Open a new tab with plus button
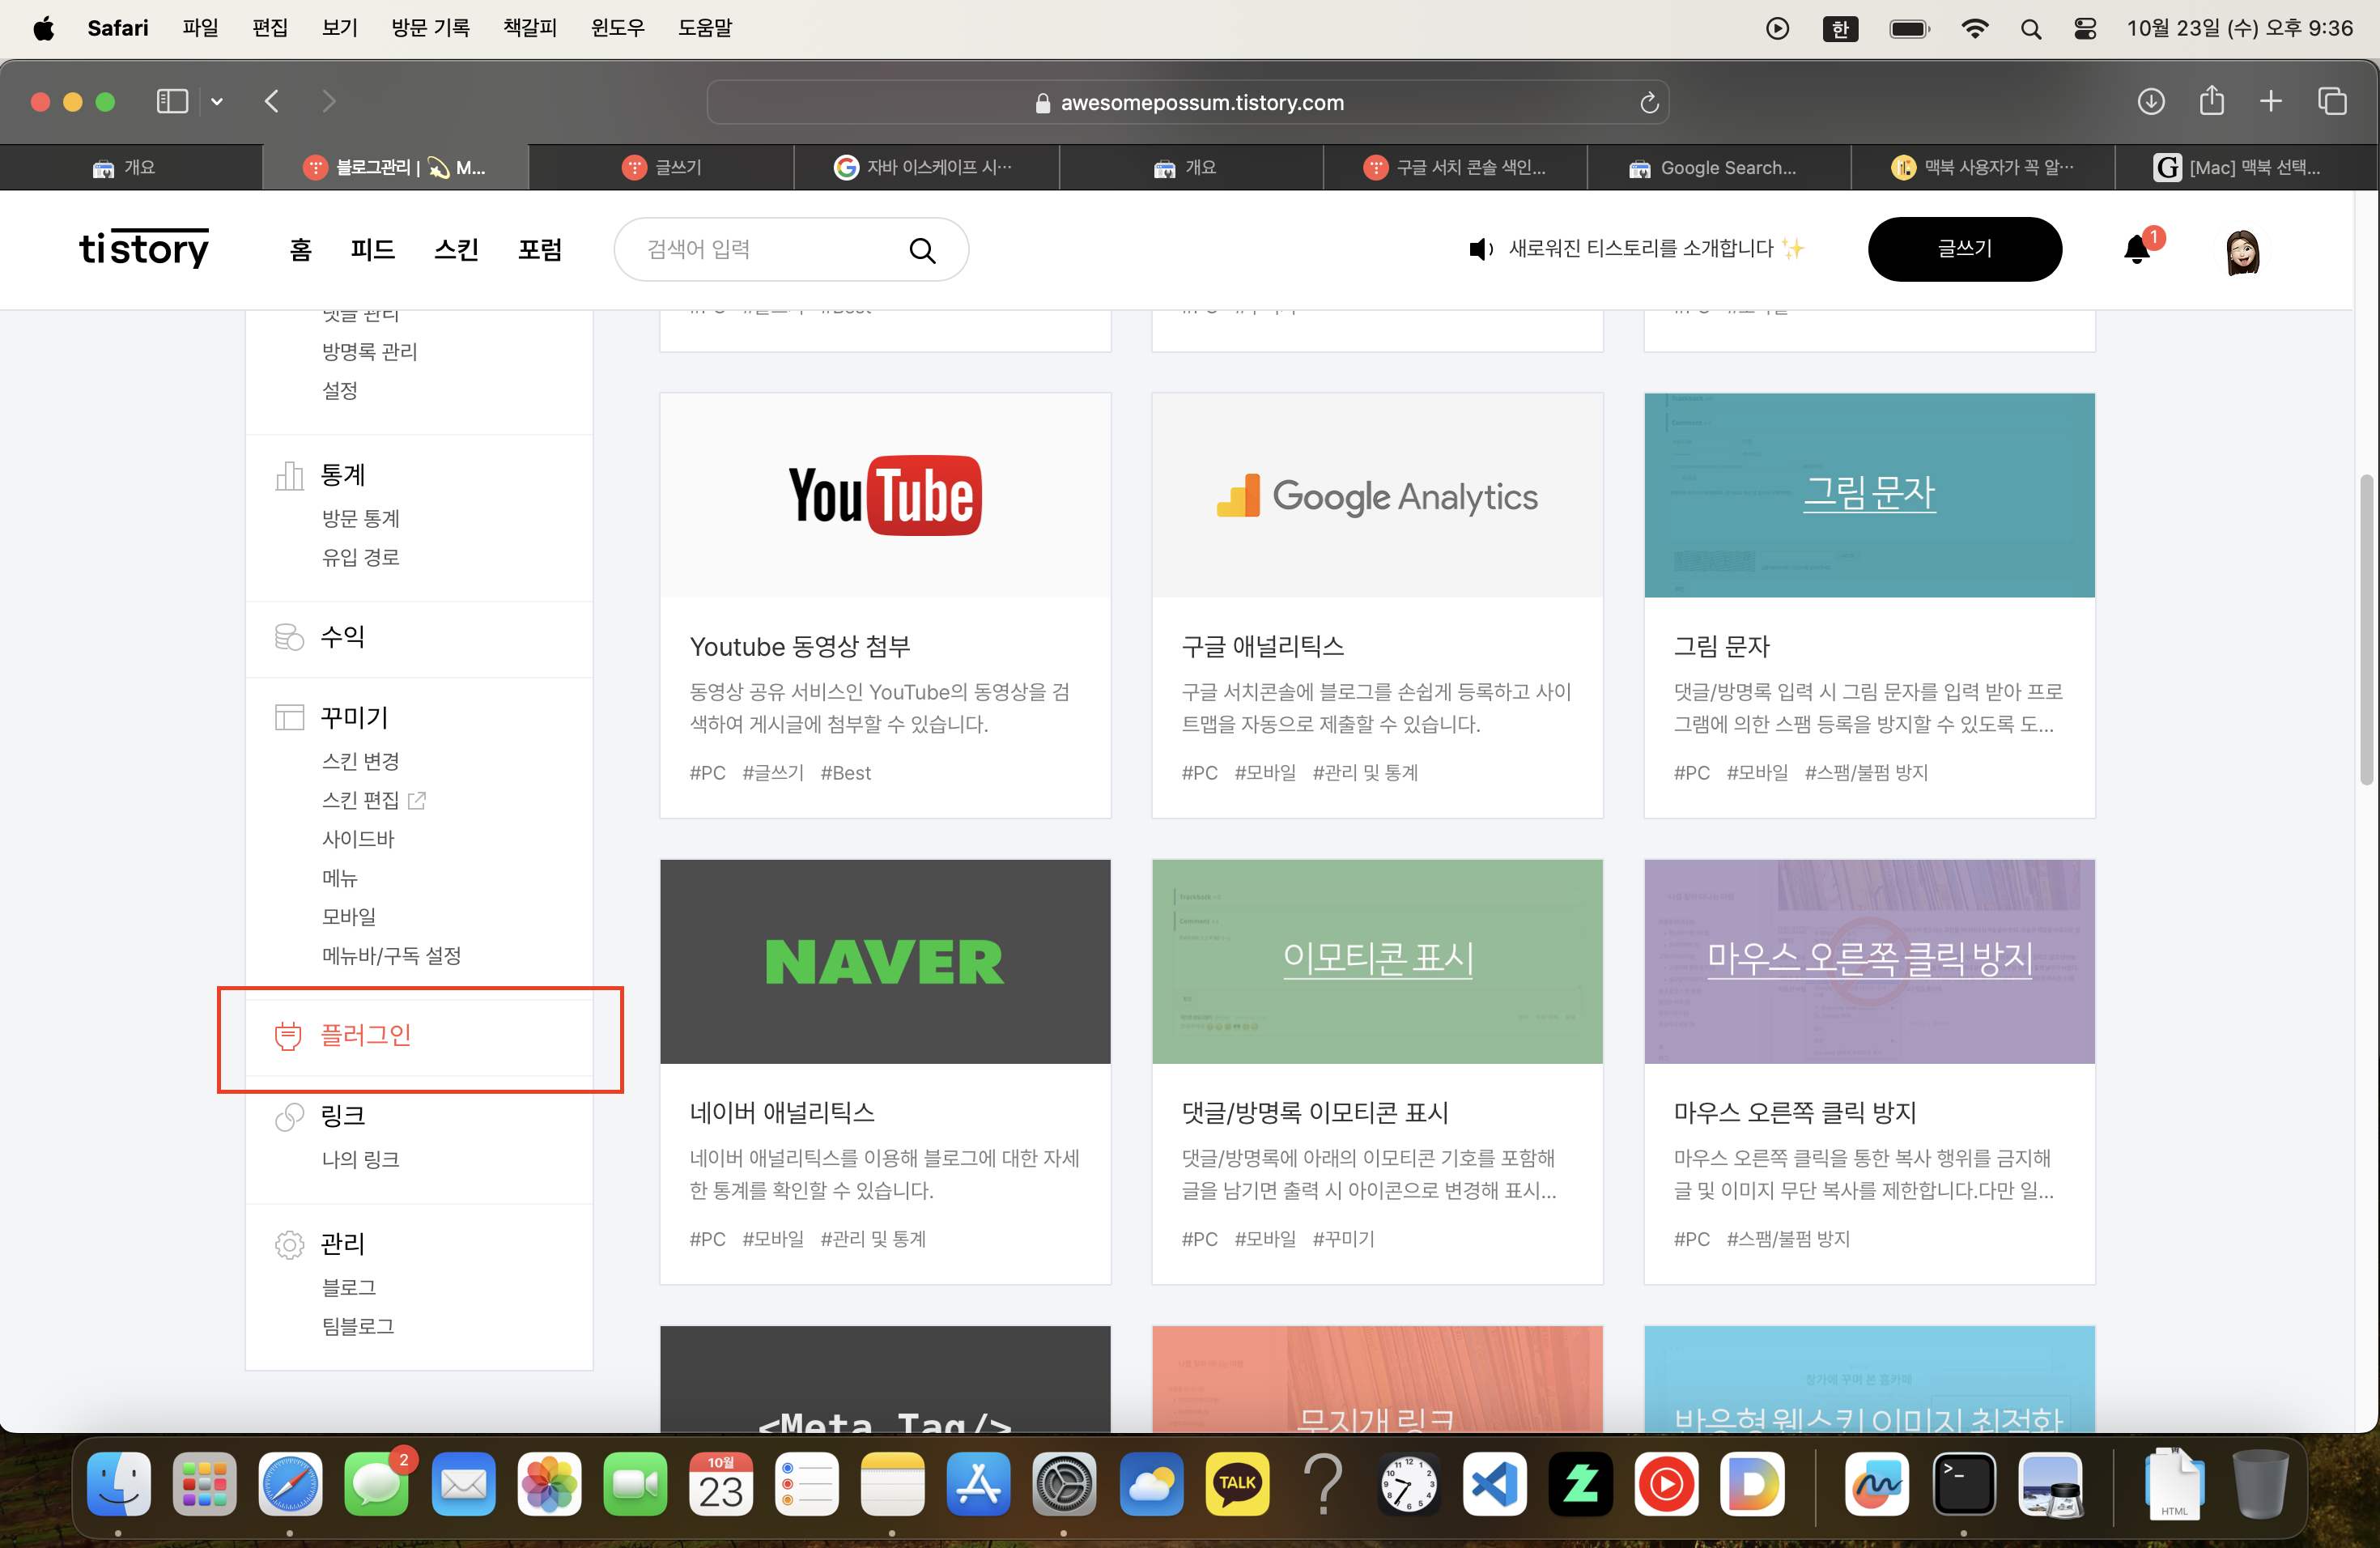 [2271, 101]
